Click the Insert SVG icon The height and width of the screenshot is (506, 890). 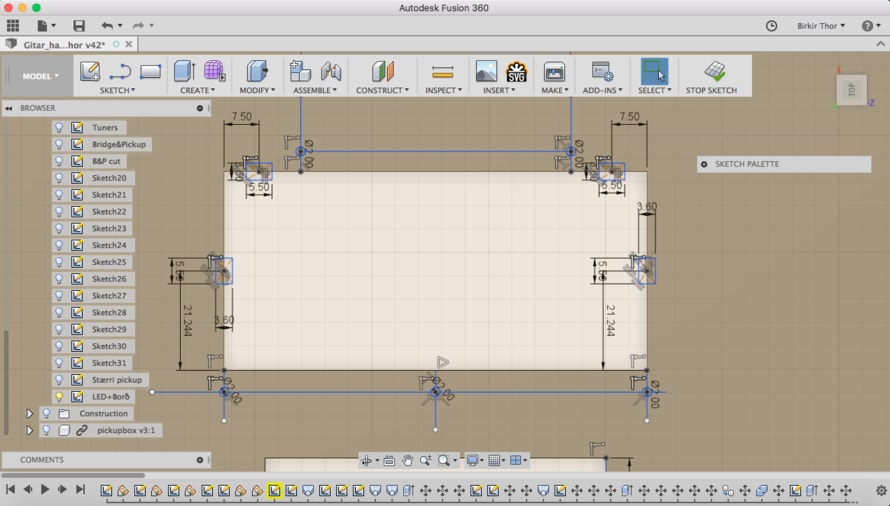(x=517, y=72)
